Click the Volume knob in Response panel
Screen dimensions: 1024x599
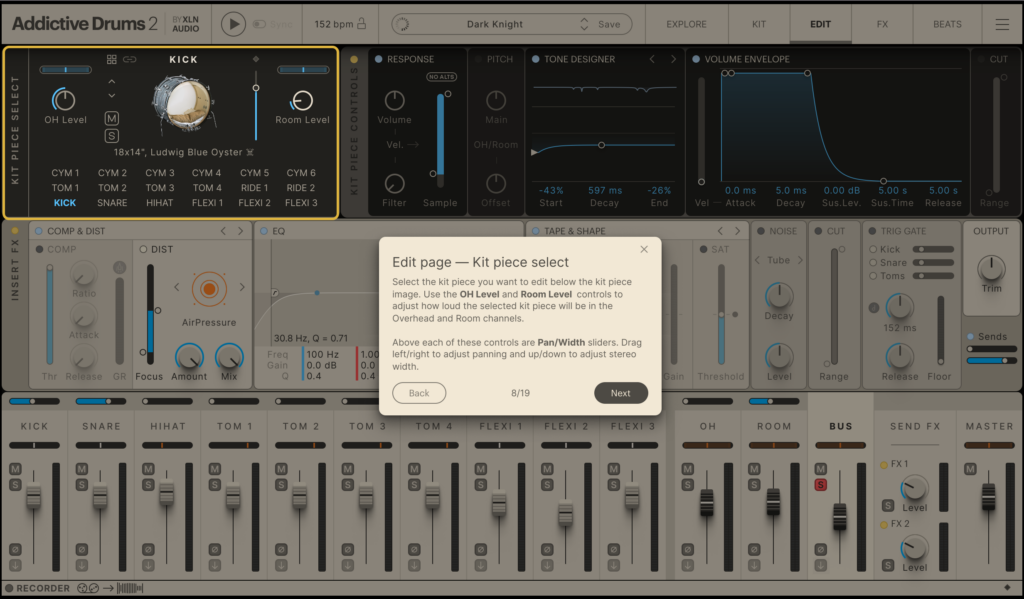[x=394, y=101]
